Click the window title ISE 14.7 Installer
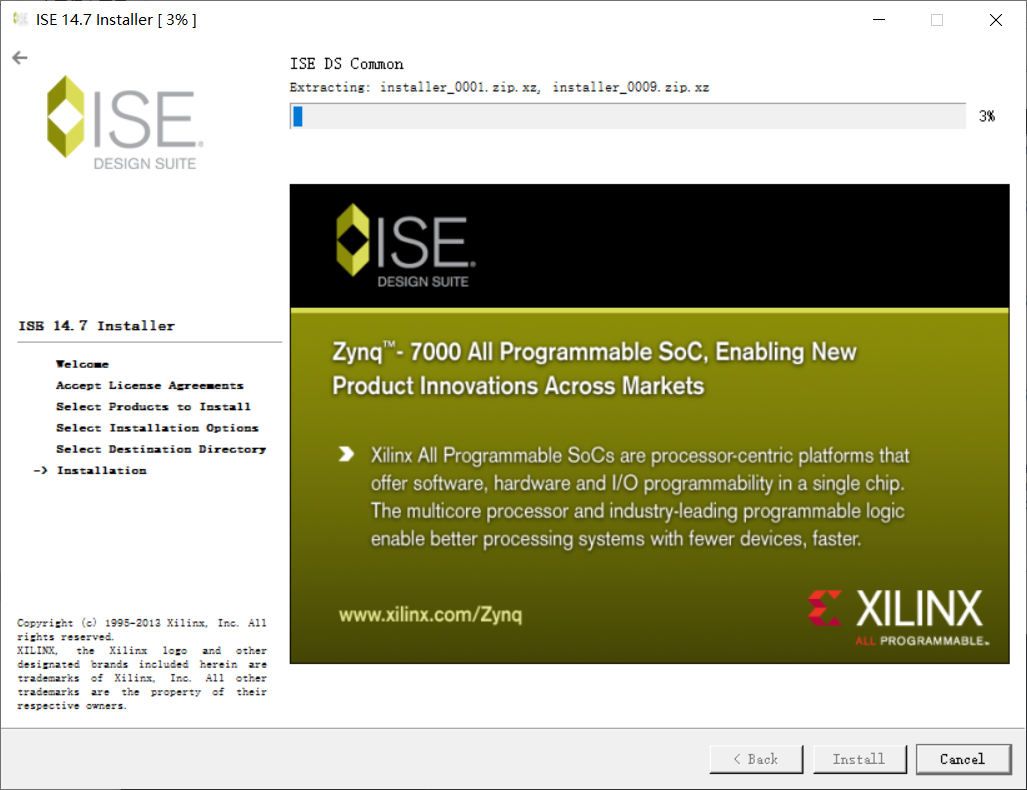 116,20
